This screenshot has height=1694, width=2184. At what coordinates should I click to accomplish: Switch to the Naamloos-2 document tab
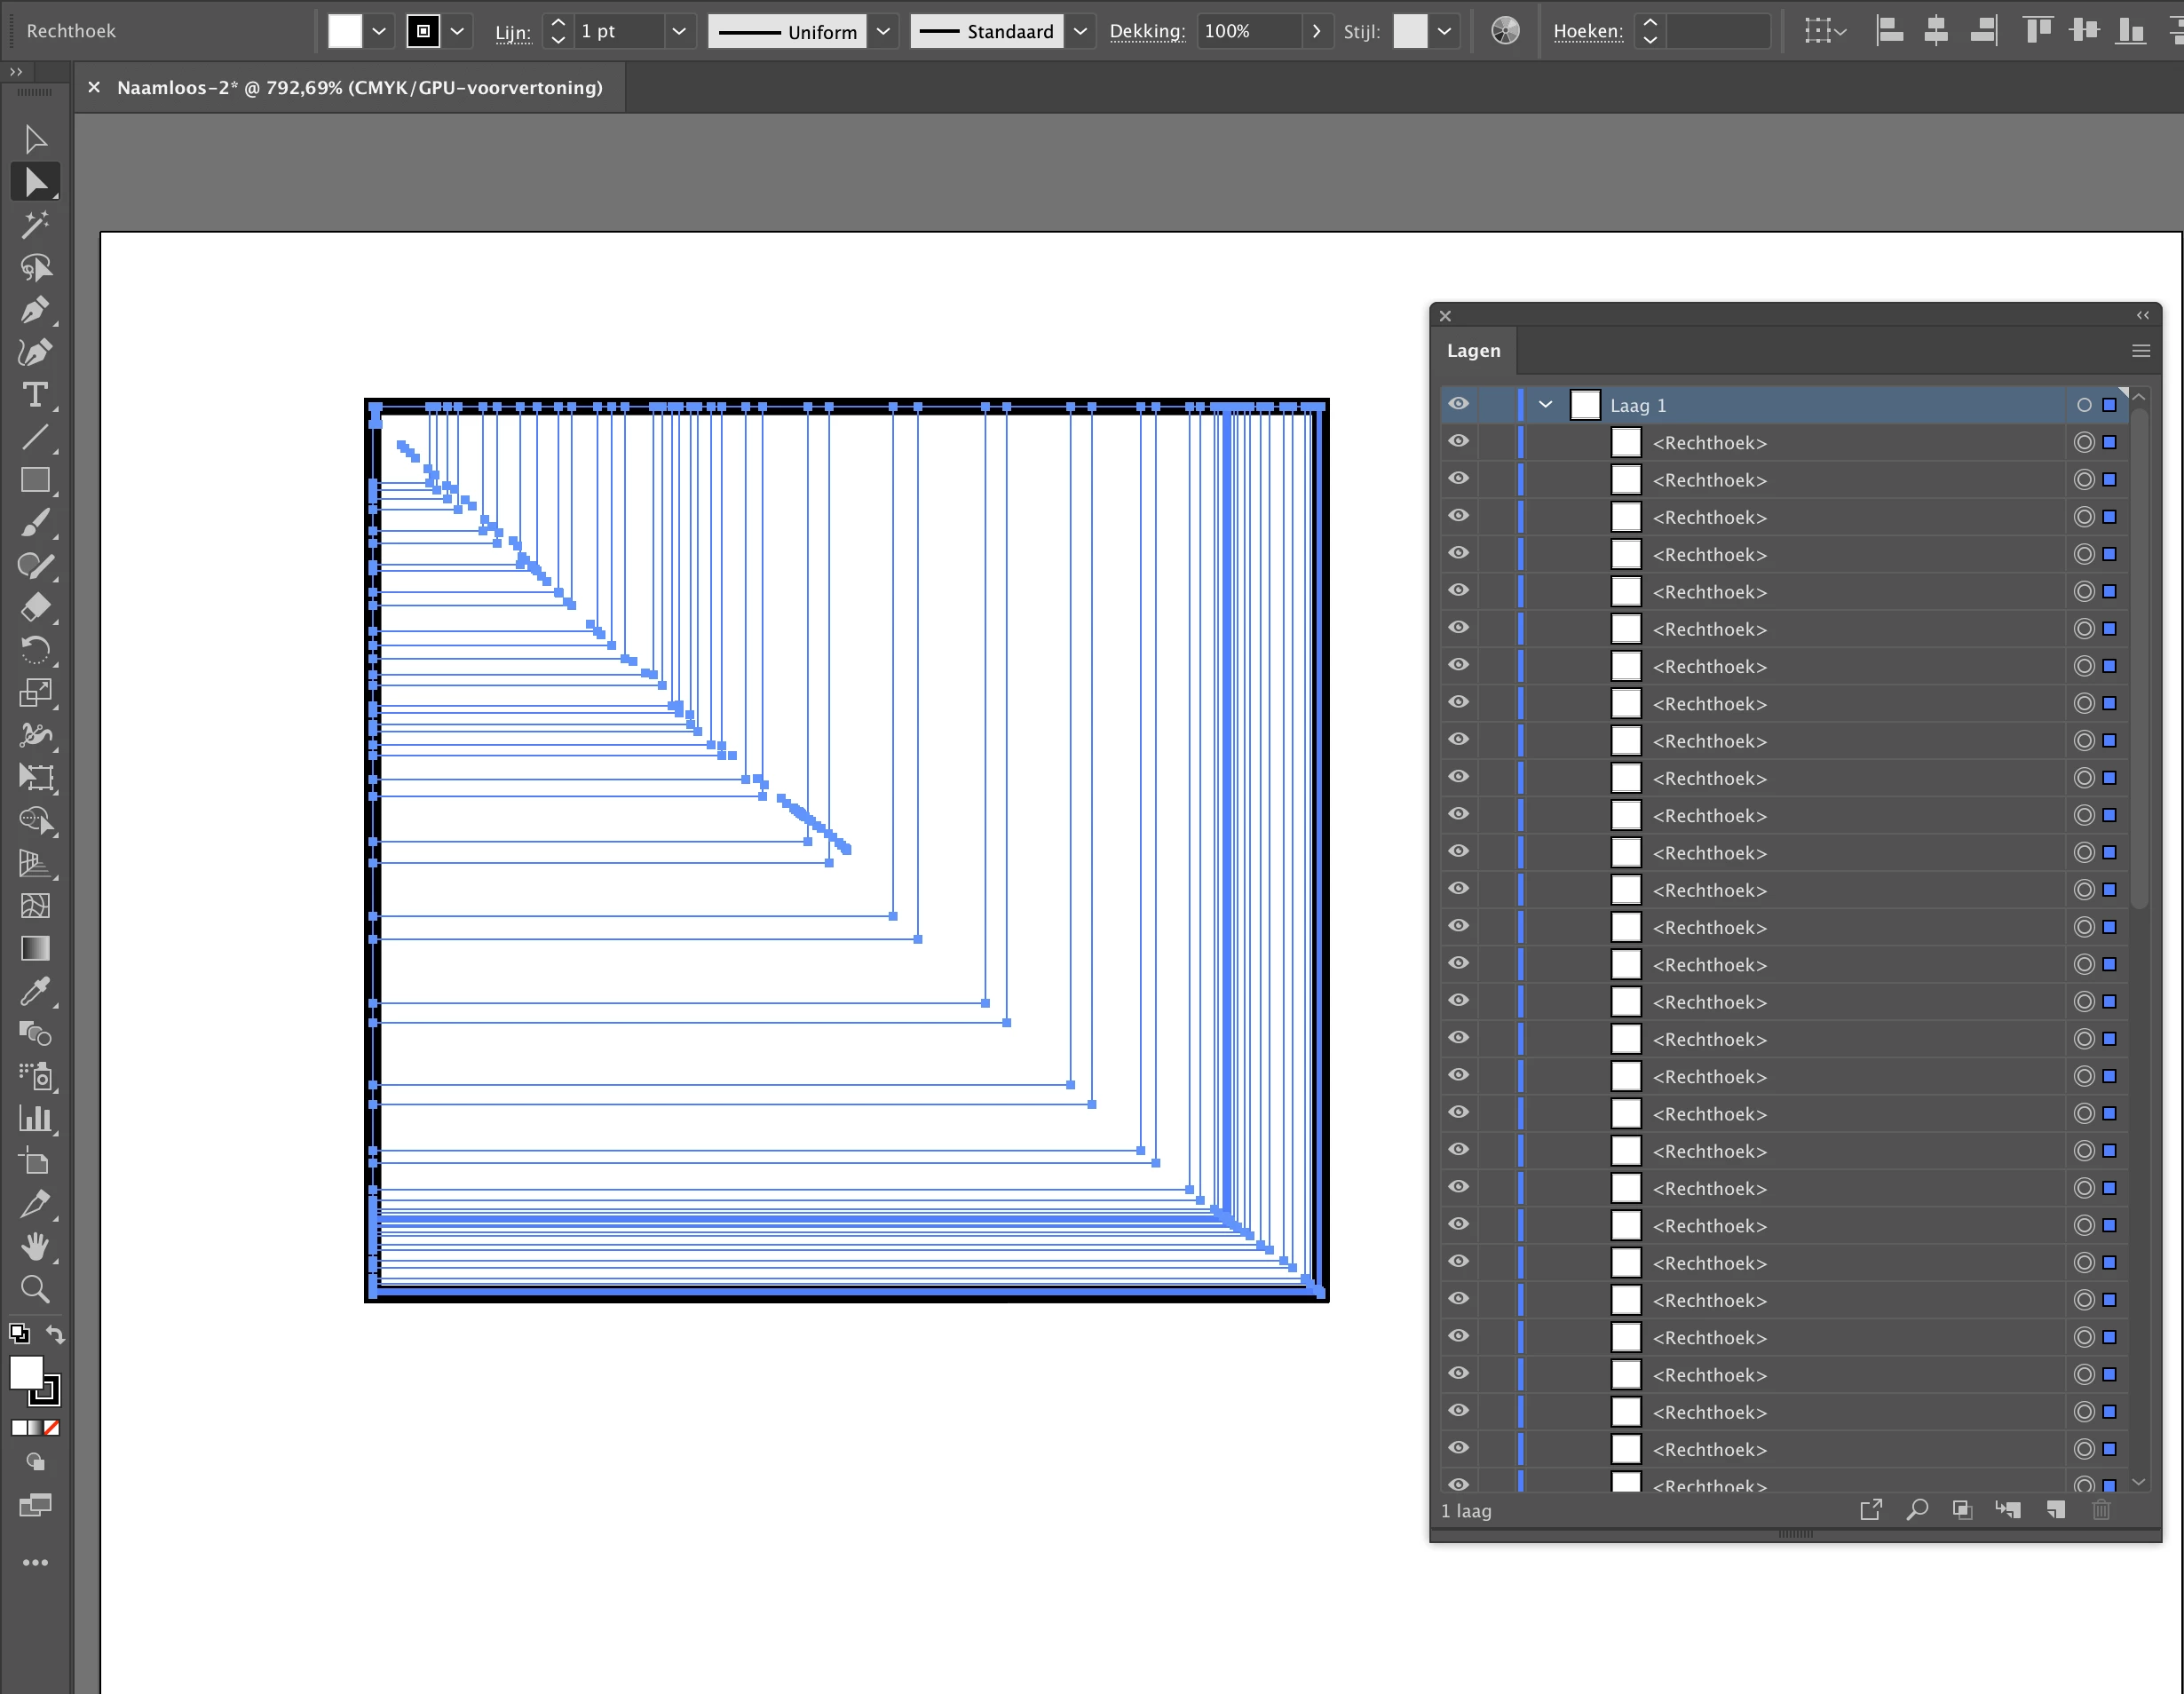tap(359, 88)
